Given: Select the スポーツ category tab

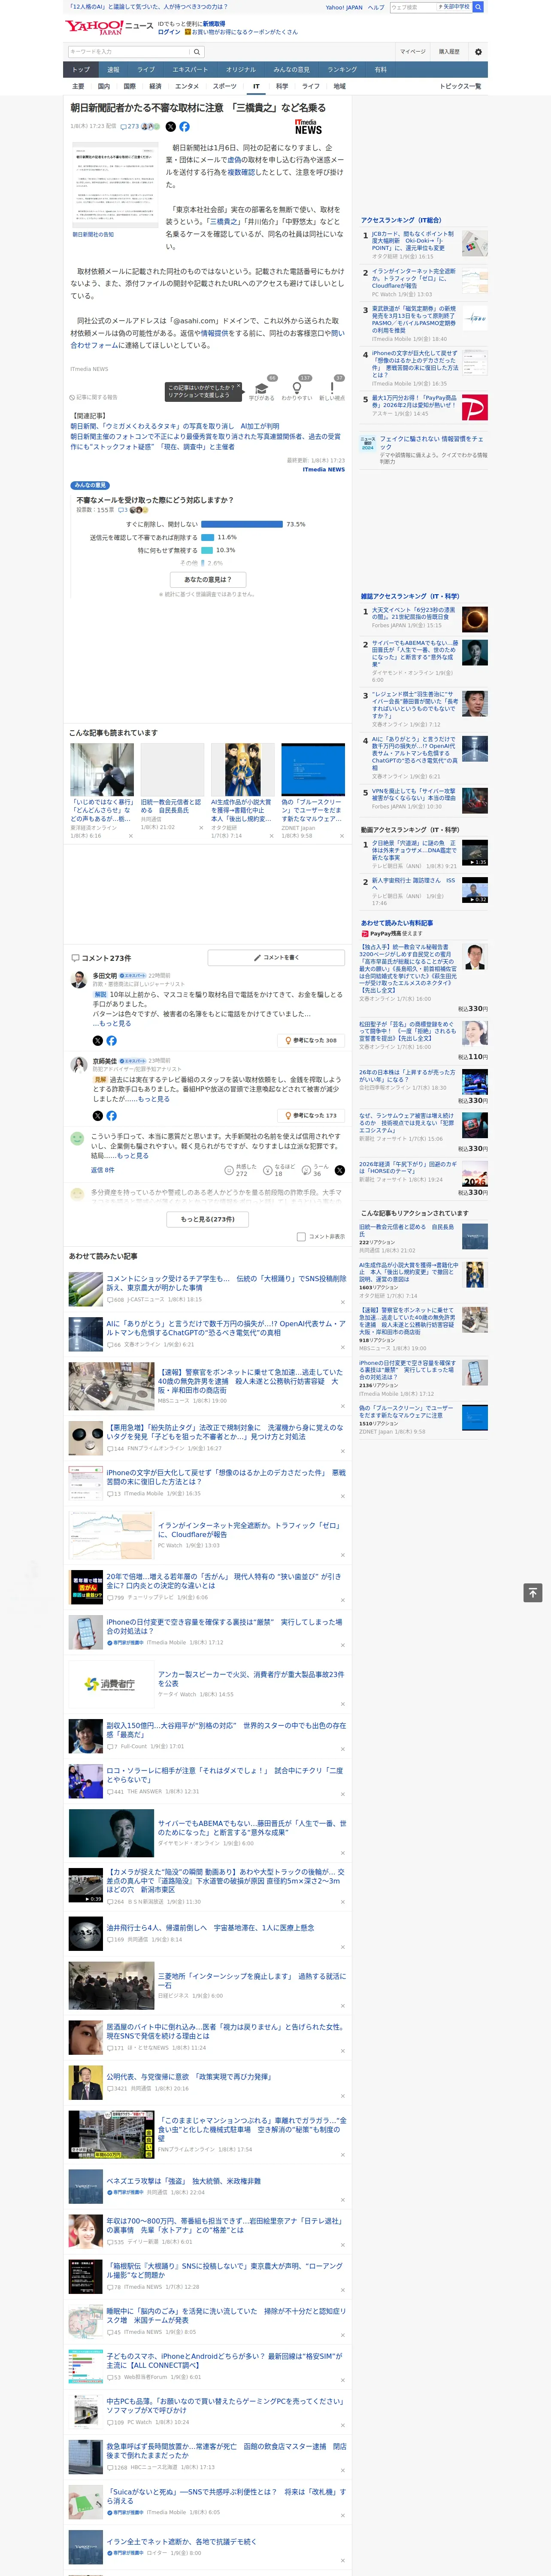Looking at the screenshot, I should 225,86.
